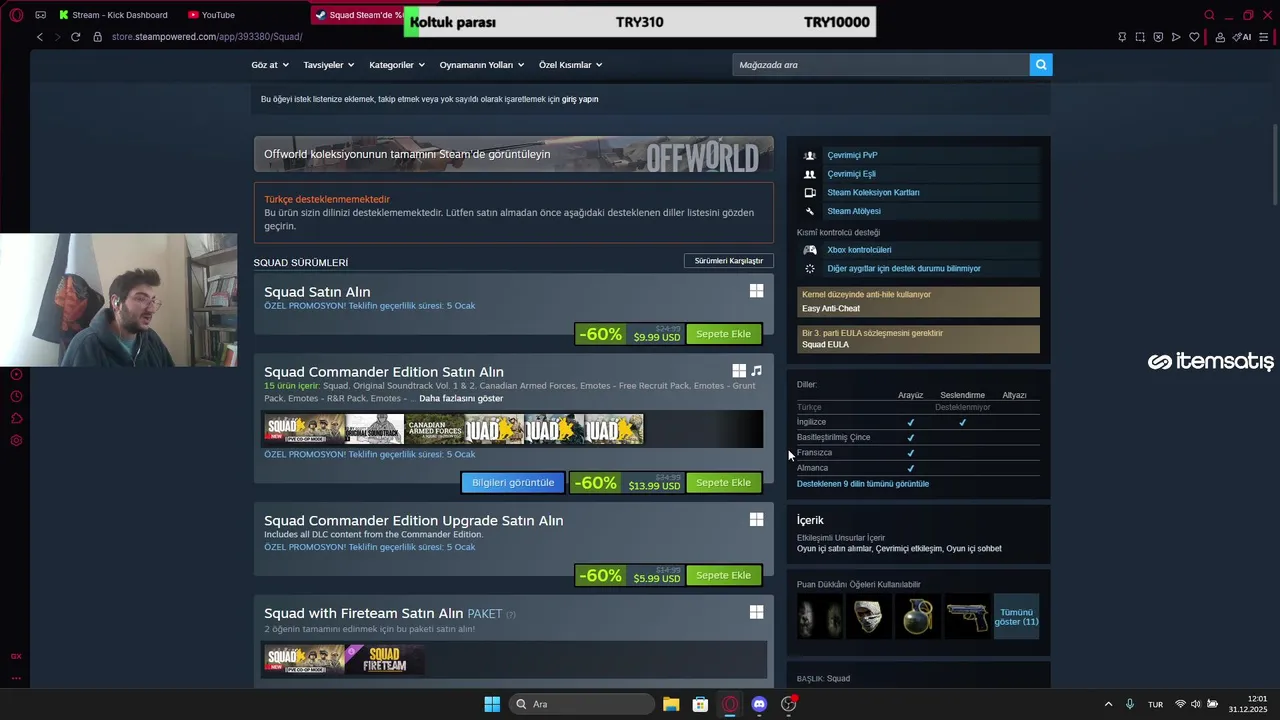Click the 'giriş yapın' login link
The image size is (1280, 720).
pyautogui.click(x=580, y=99)
